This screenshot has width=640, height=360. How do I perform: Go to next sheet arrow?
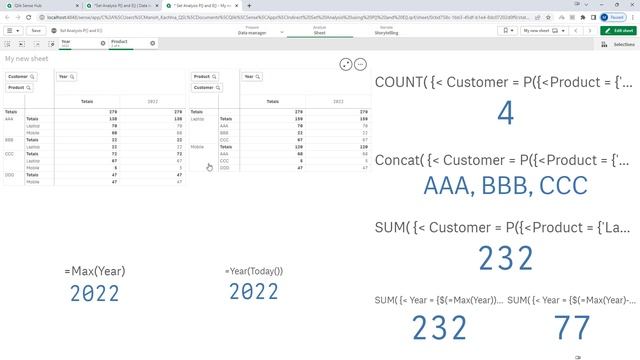click(589, 31)
